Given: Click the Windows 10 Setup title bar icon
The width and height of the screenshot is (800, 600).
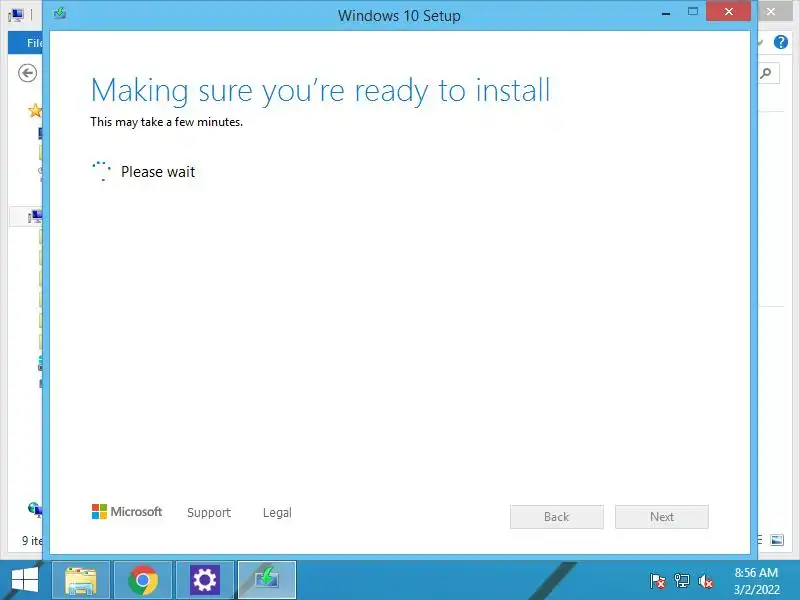Looking at the screenshot, I should click(60, 13).
